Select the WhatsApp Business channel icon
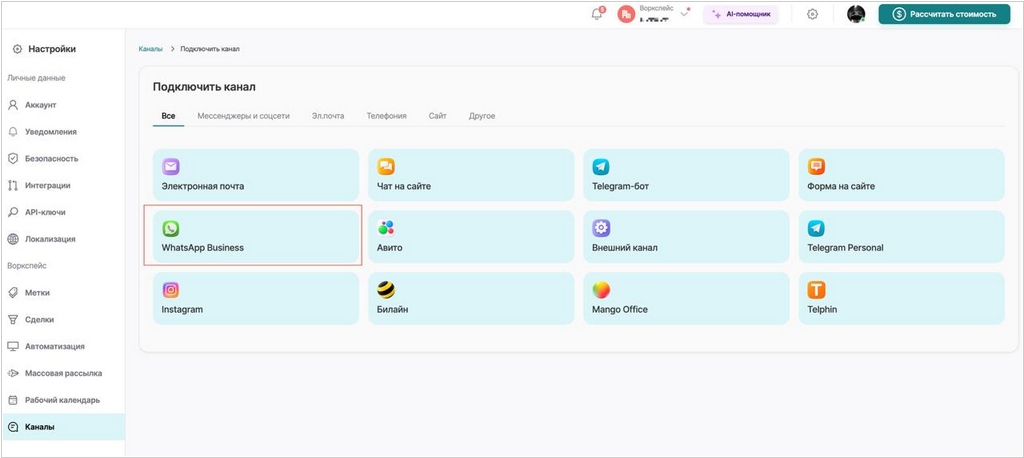 [x=171, y=229]
